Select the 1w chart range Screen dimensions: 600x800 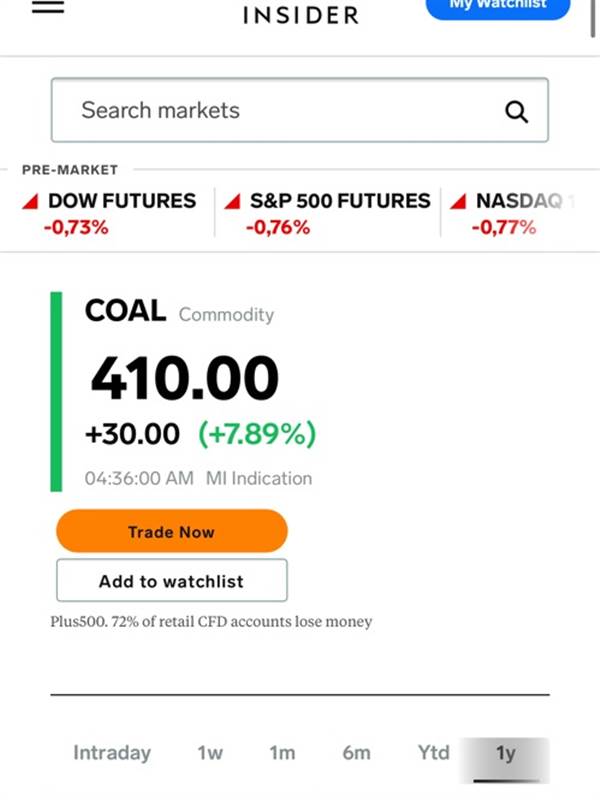click(x=210, y=753)
